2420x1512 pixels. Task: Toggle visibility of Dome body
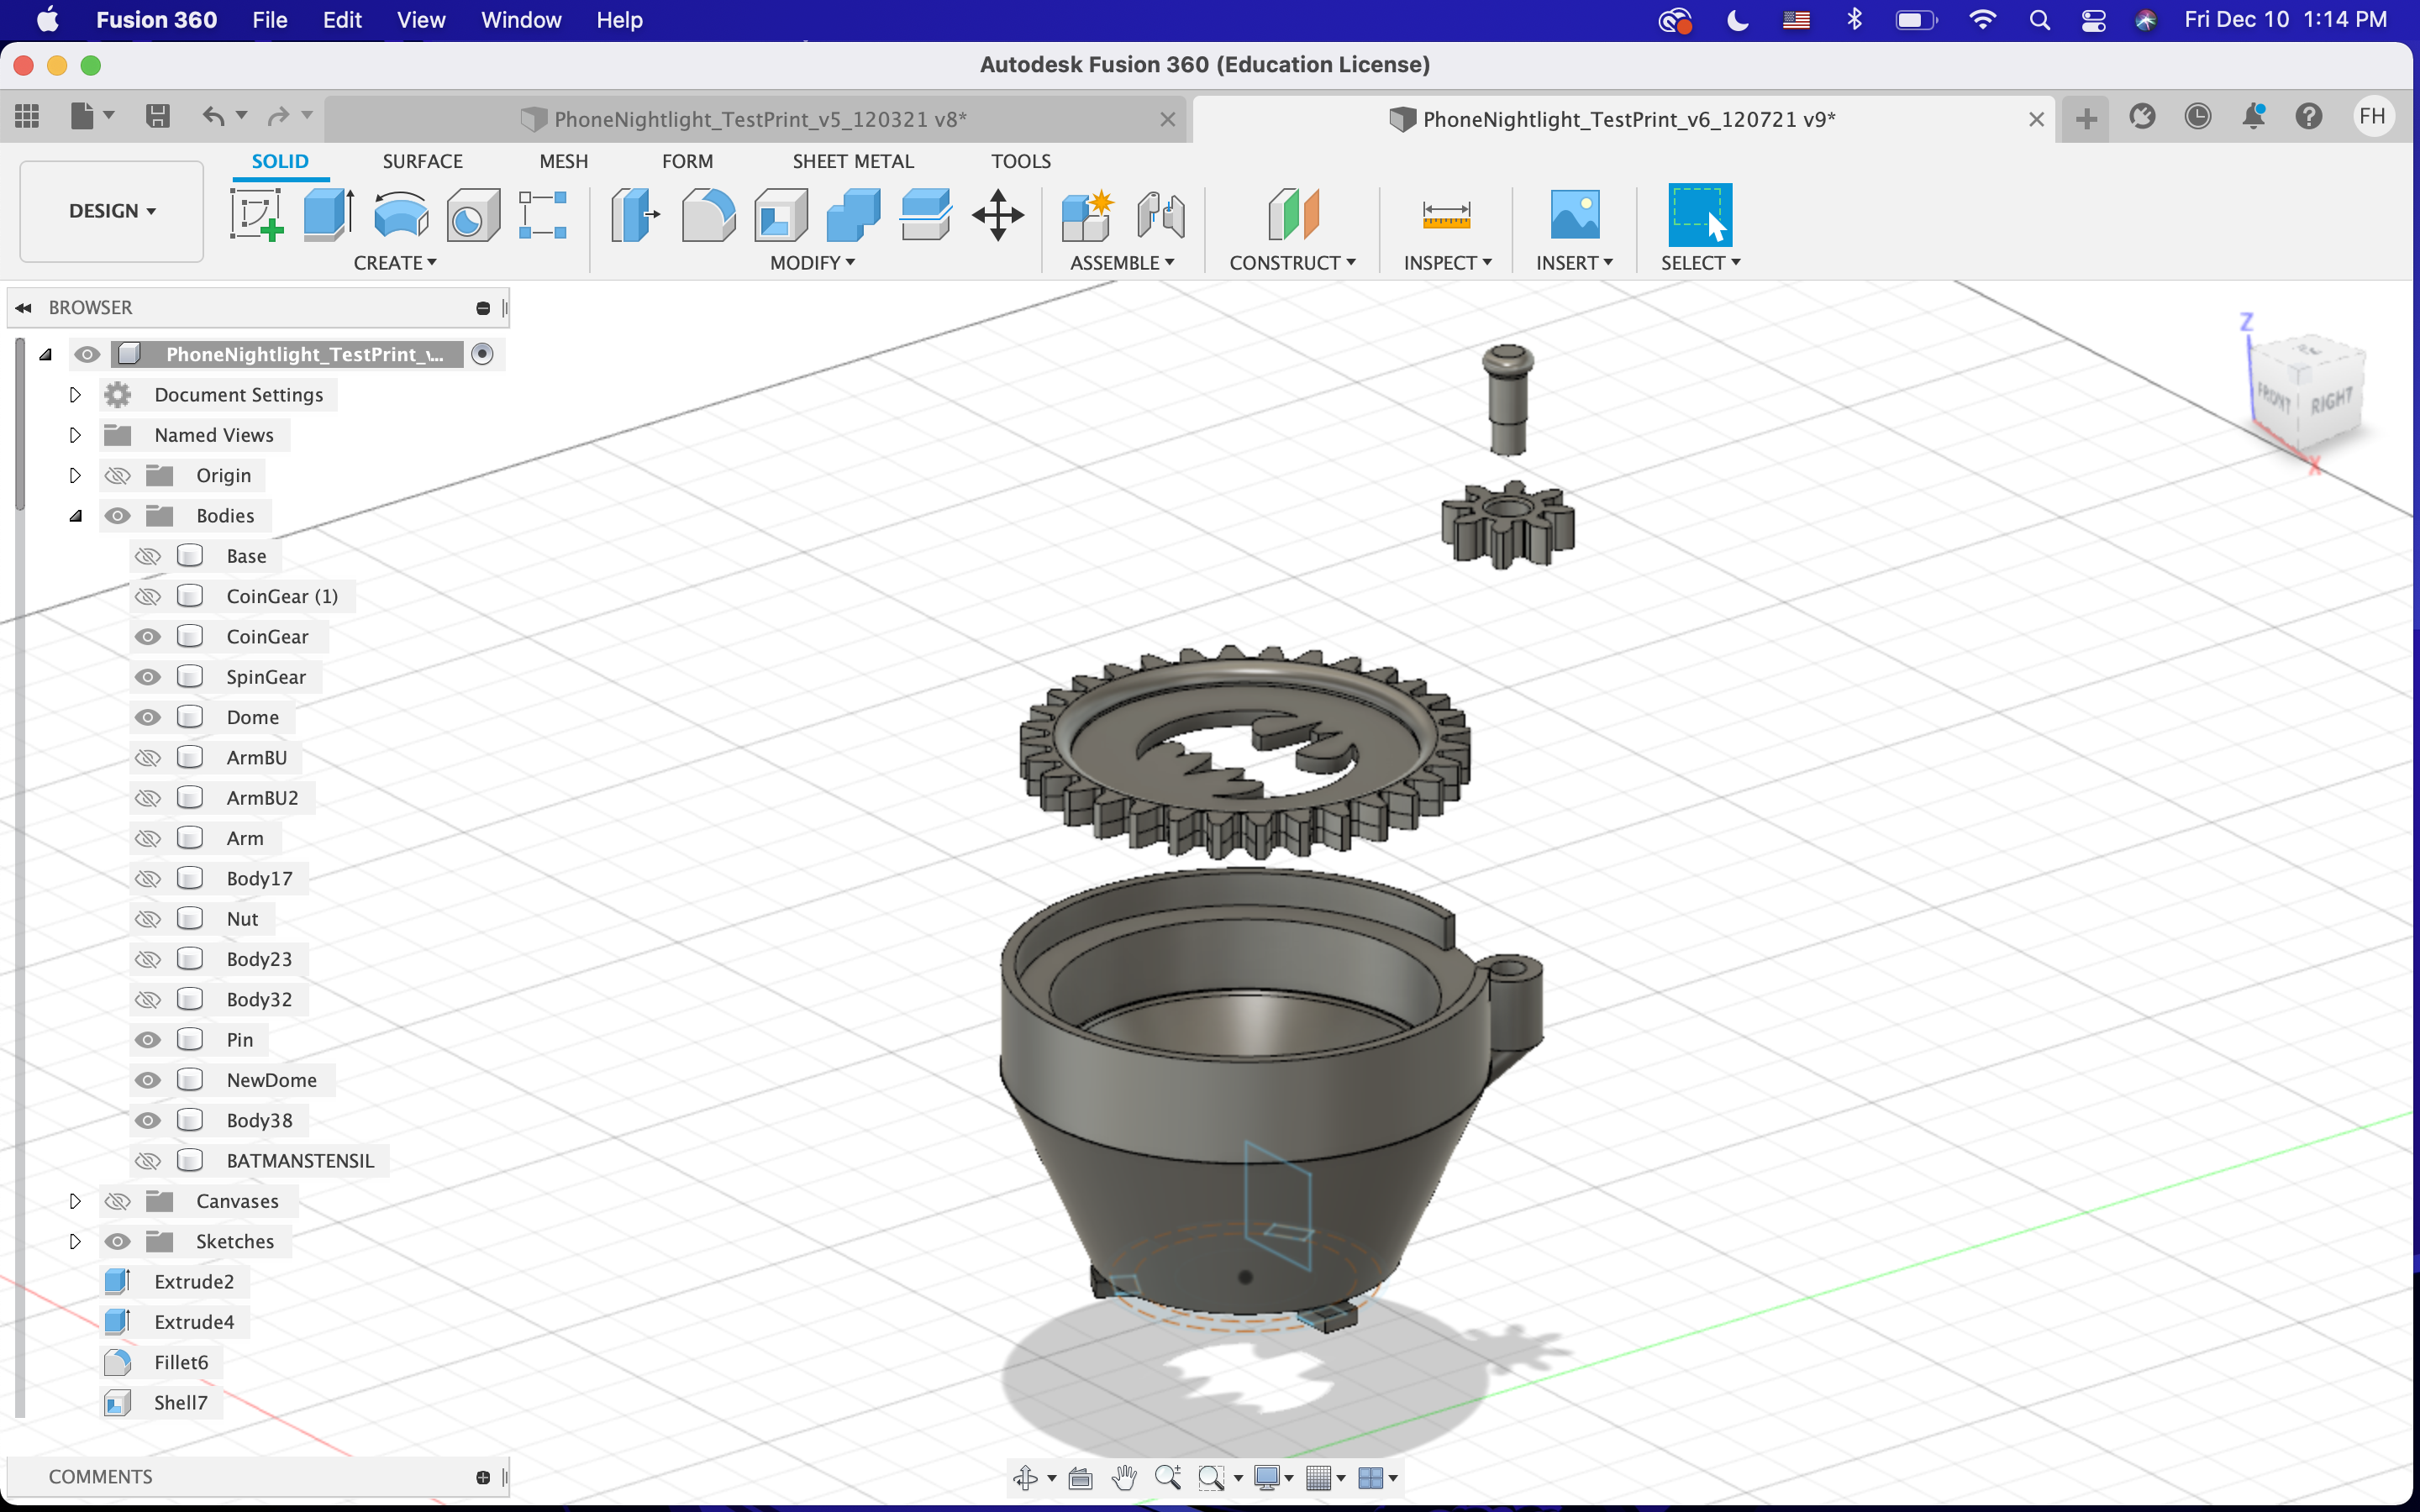[x=148, y=717]
